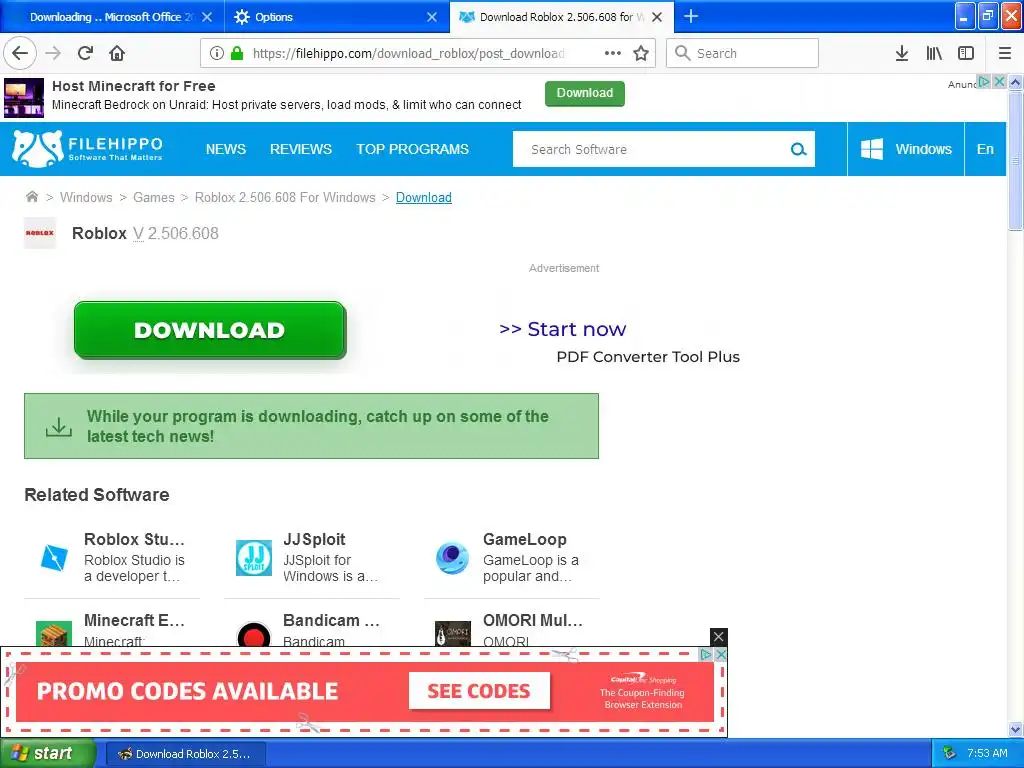Click the Start now ad link
1024x768 pixels.
tap(562, 329)
